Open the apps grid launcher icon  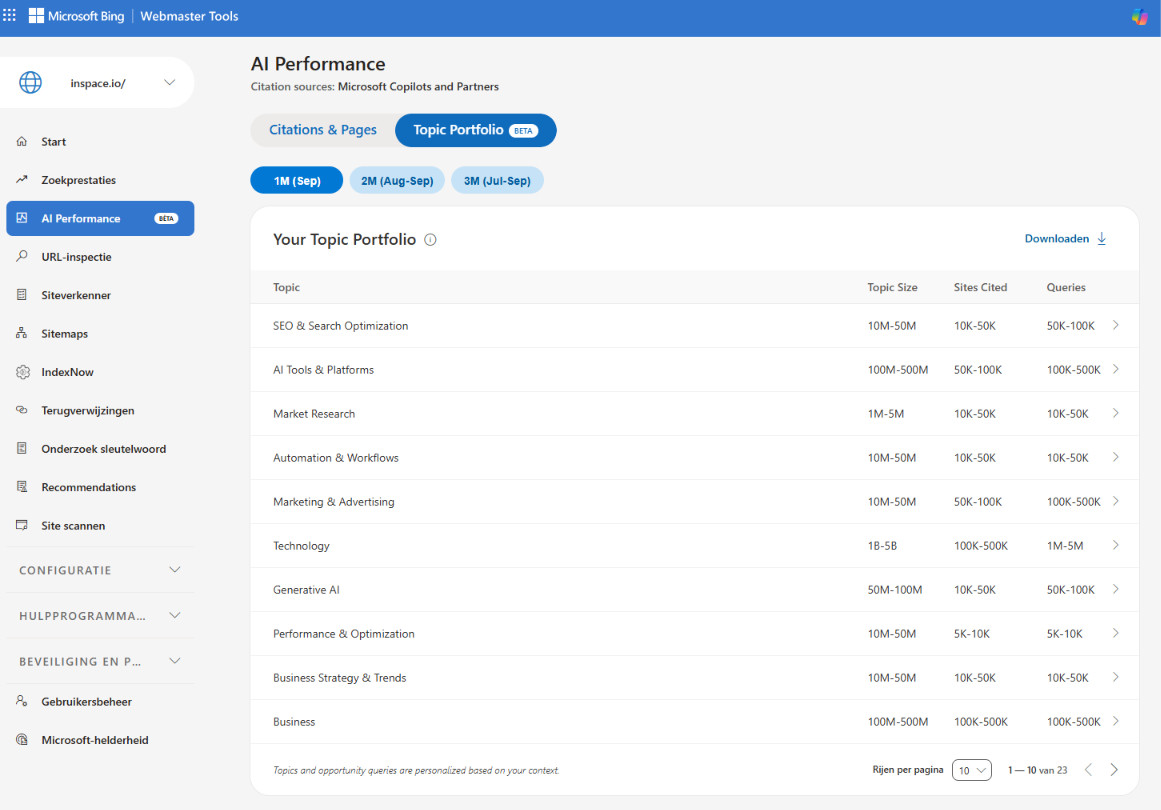pos(10,16)
